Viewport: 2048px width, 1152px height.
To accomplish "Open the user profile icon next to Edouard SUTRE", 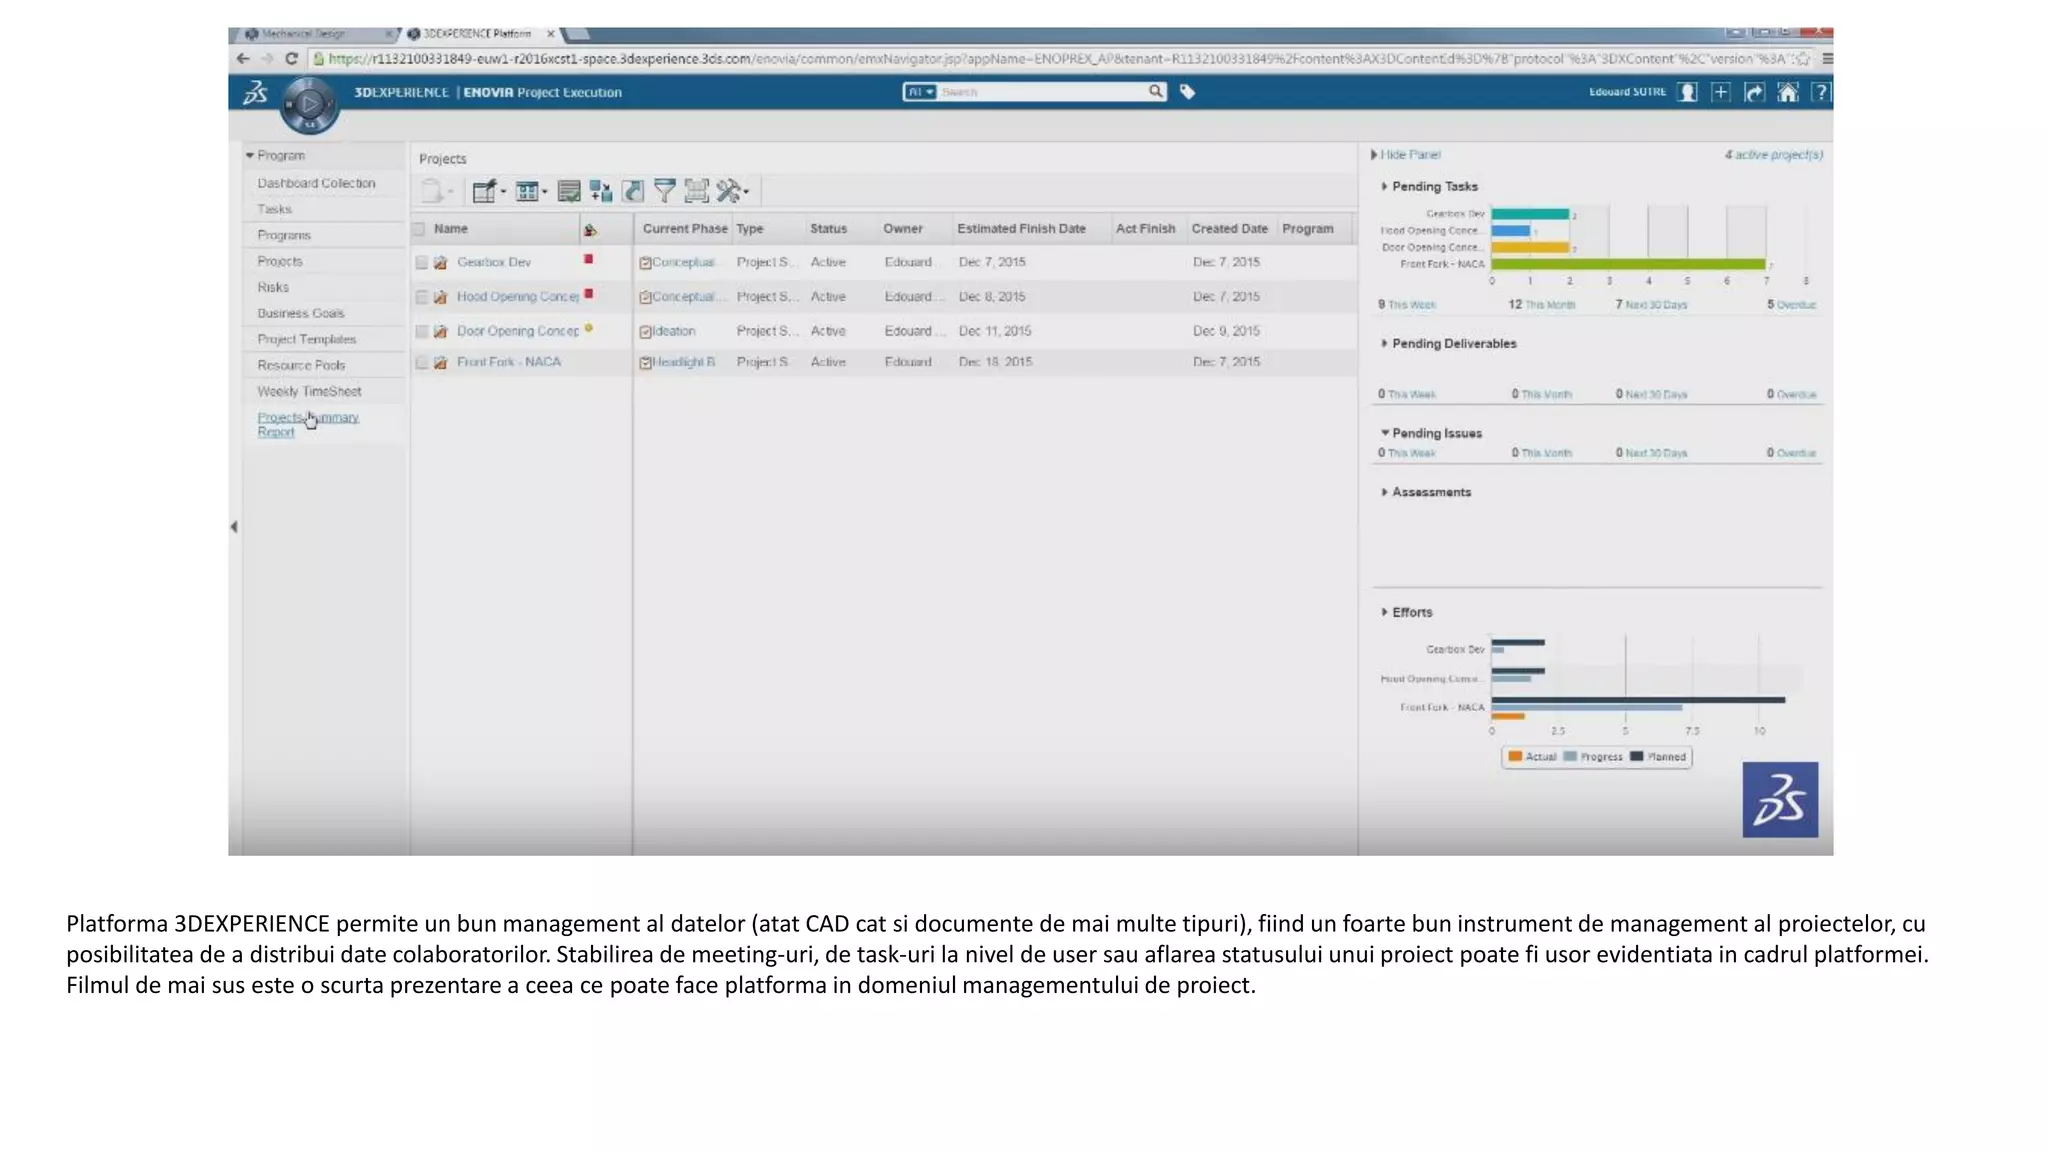I will (1687, 92).
